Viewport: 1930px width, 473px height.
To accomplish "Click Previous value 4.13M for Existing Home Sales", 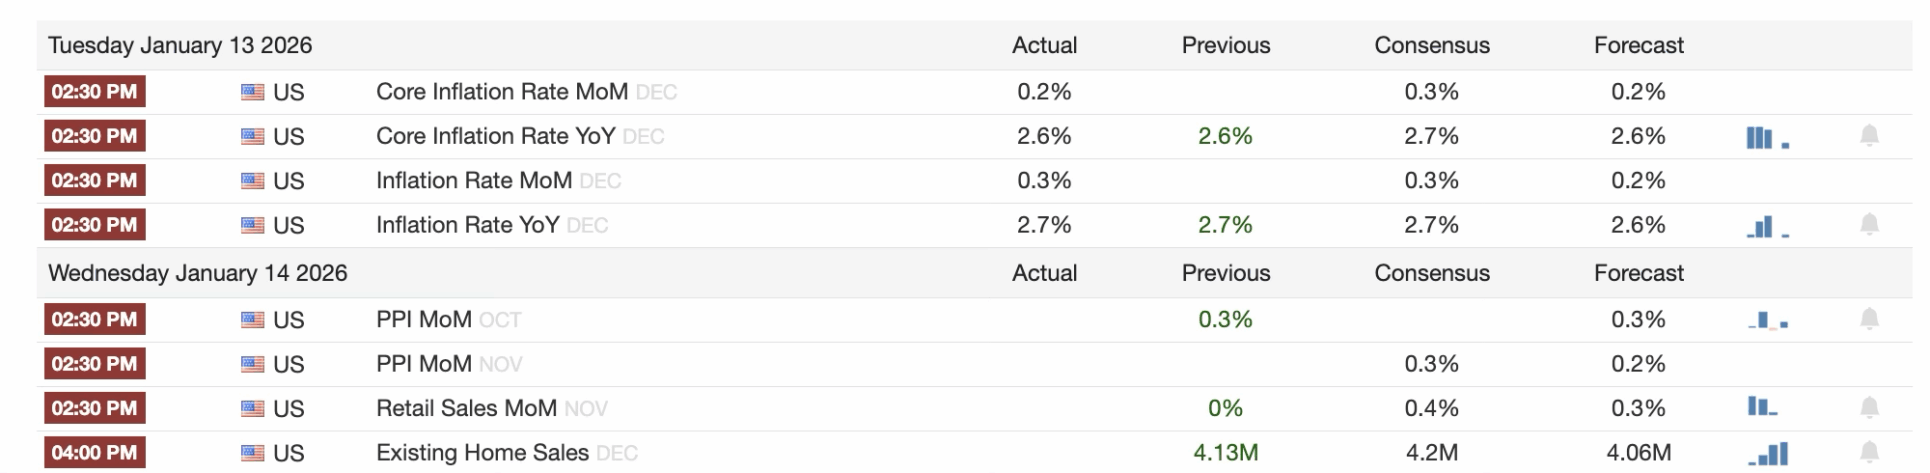I will pos(1225,453).
